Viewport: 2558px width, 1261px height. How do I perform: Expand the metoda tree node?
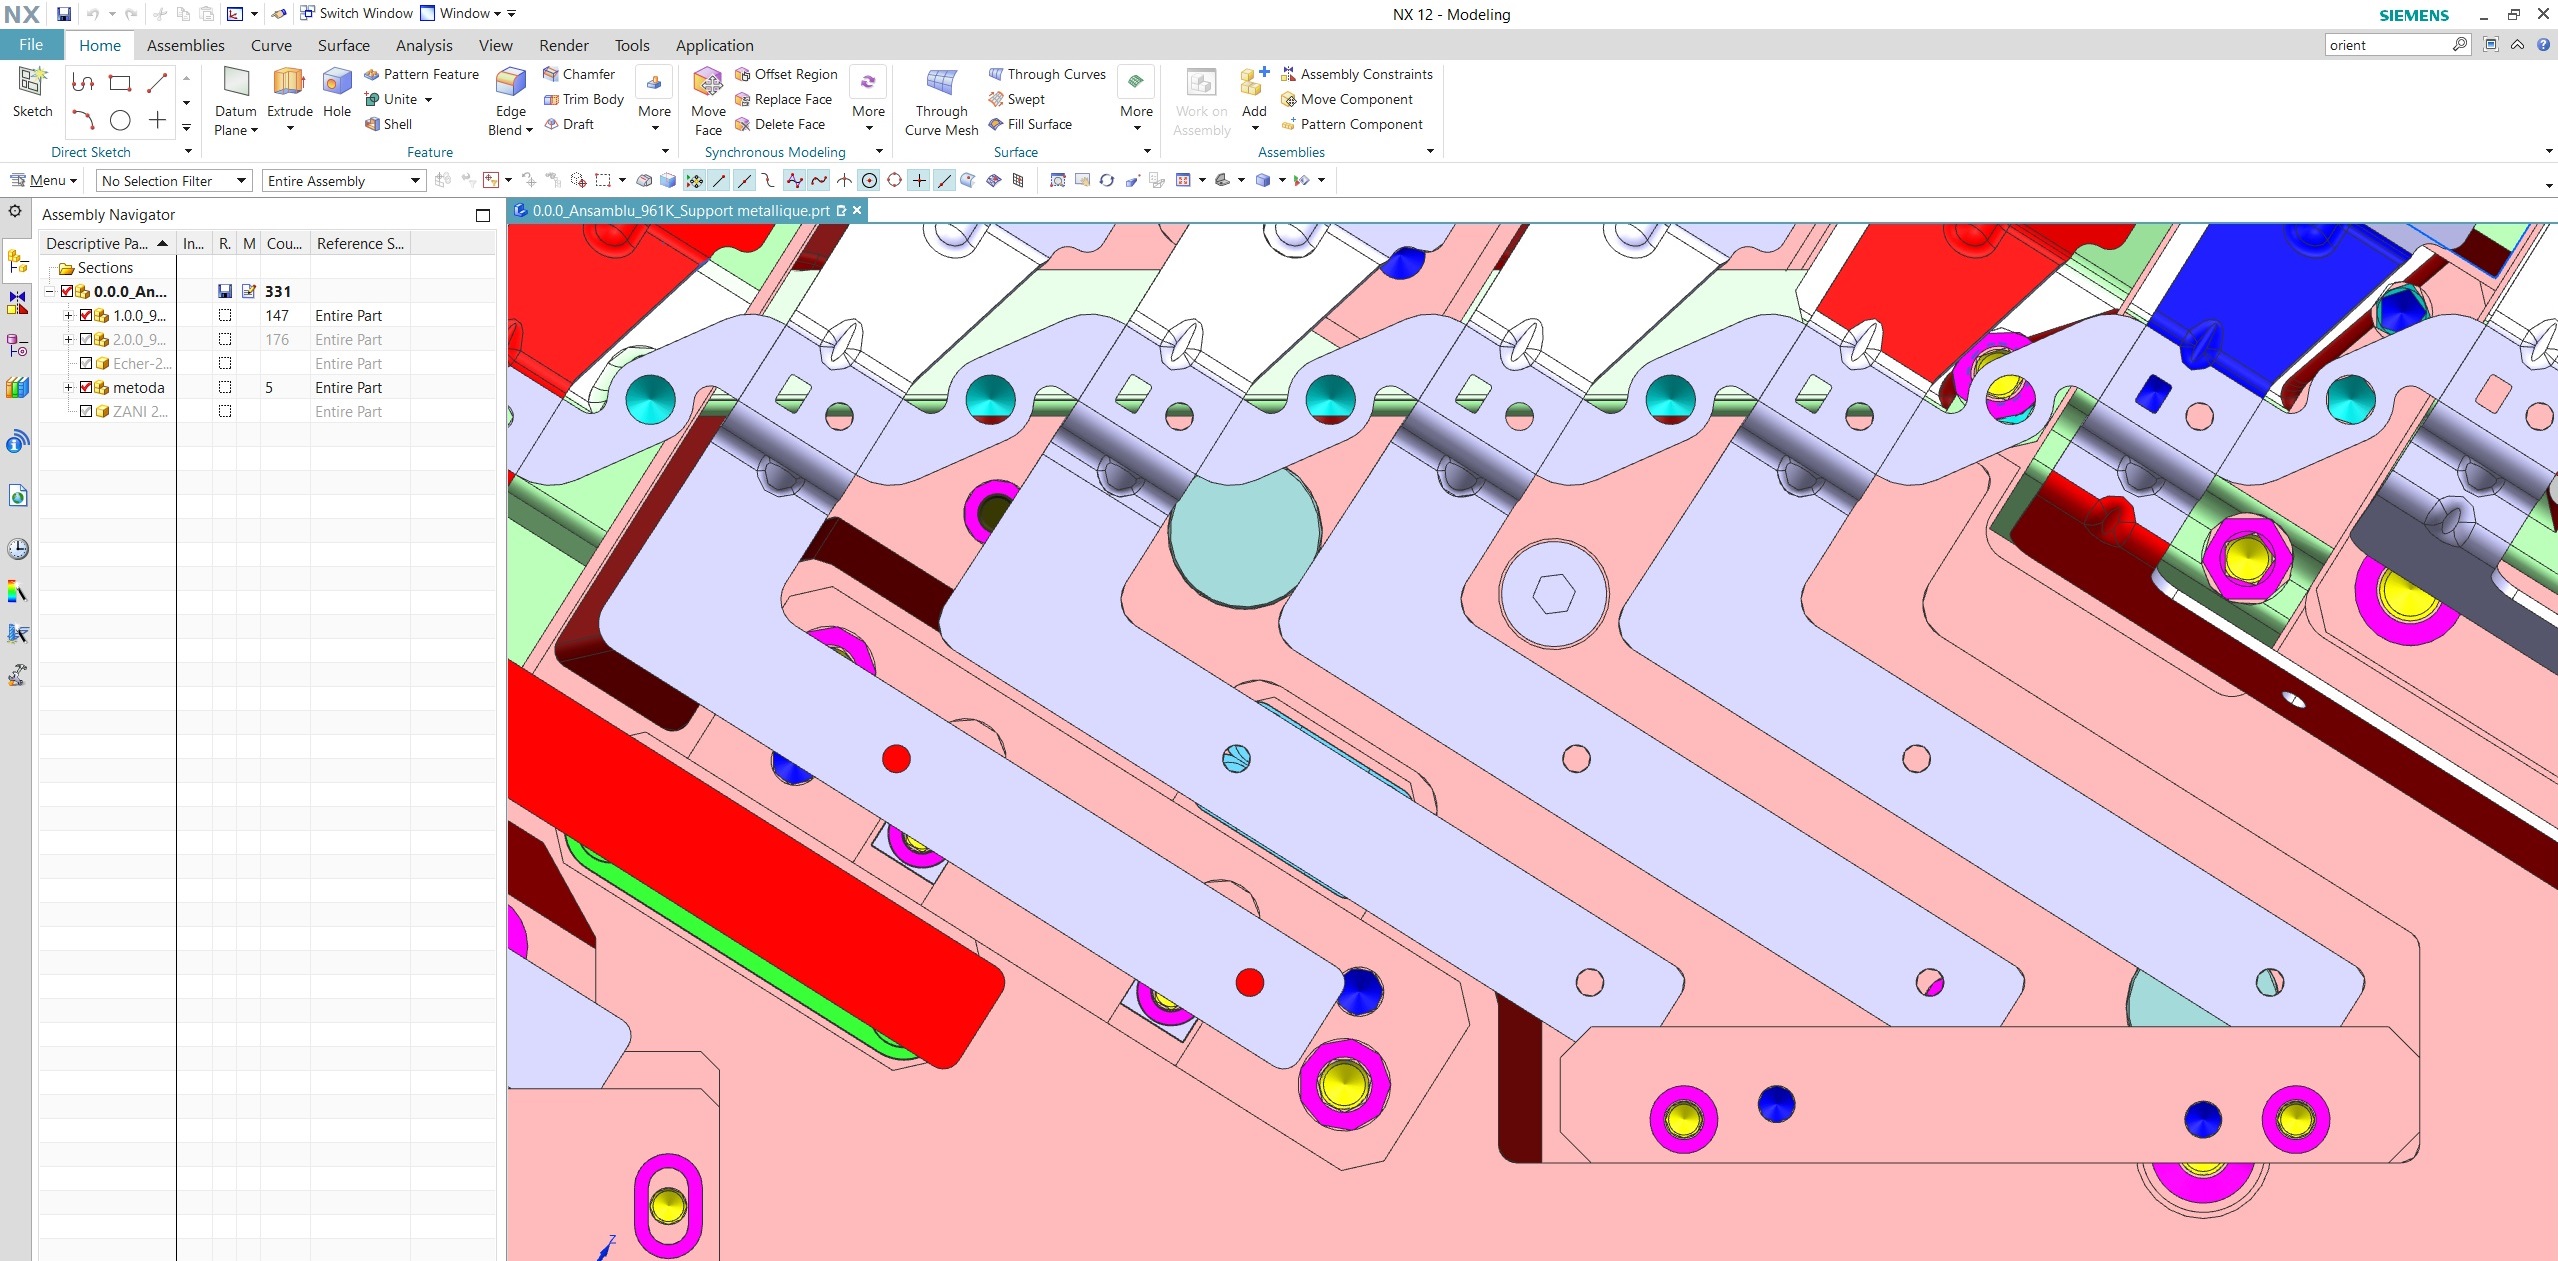[68, 388]
